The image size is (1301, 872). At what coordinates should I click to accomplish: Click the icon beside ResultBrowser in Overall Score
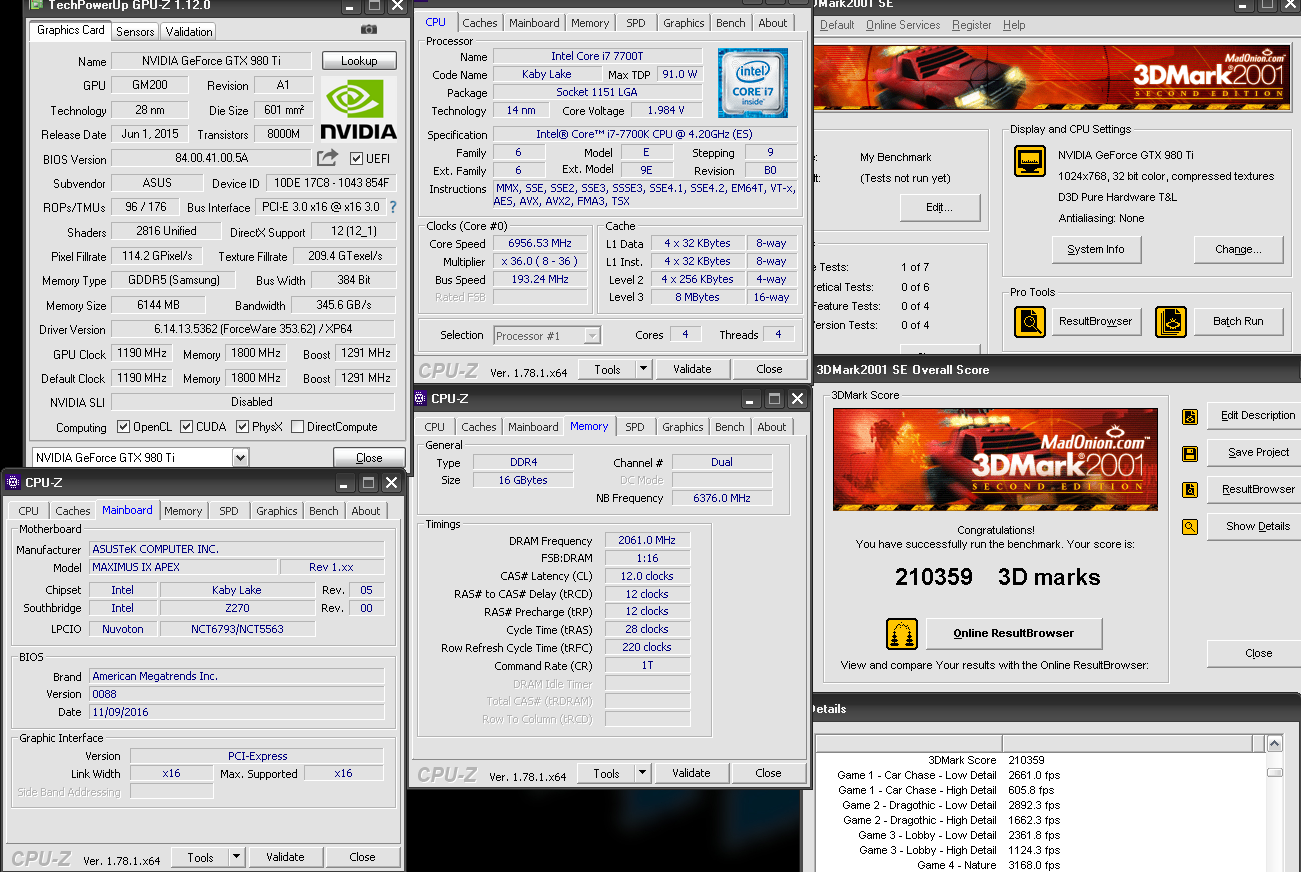coord(1190,489)
